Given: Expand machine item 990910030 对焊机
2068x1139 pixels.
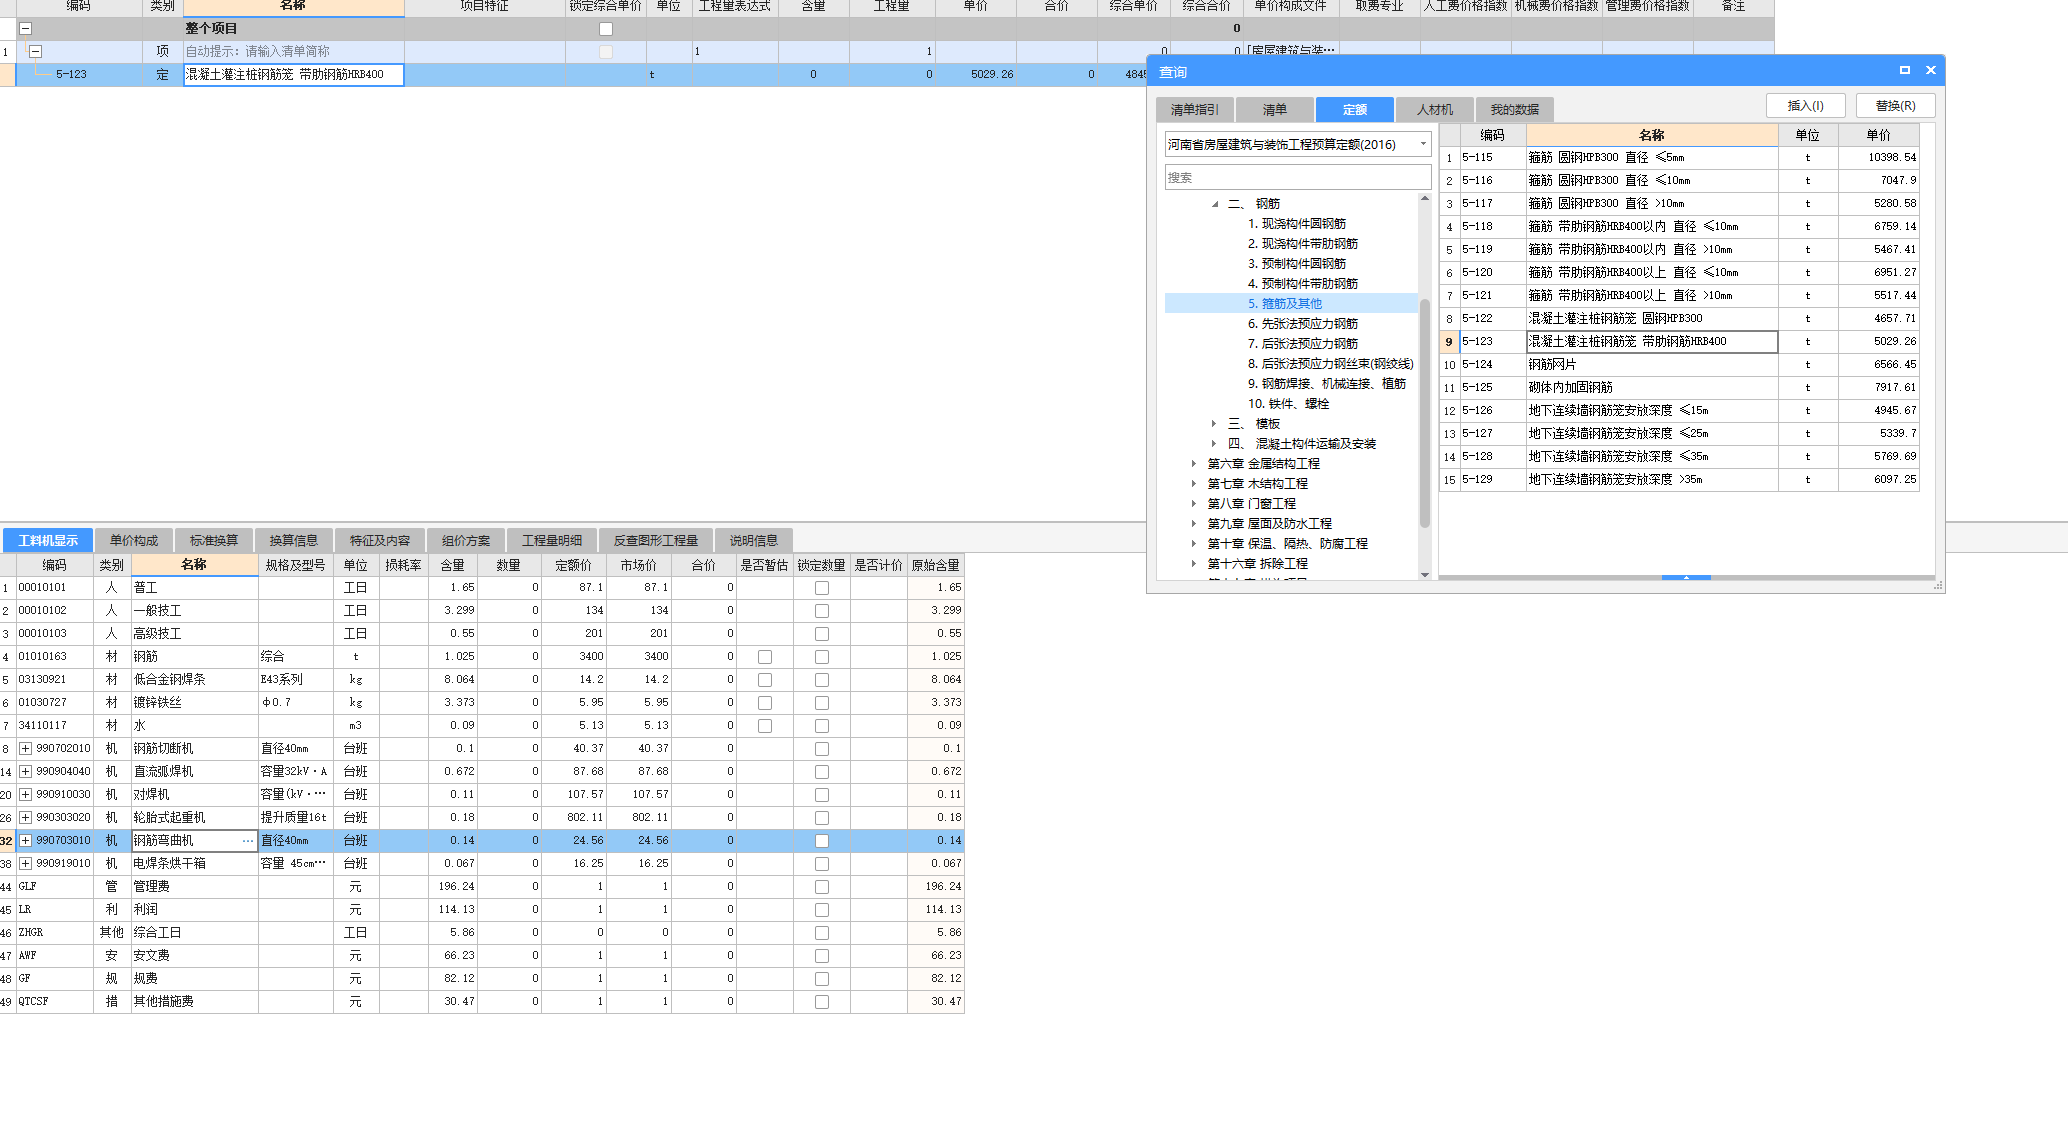Looking at the screenshot, I should click(x=26, y=795).
